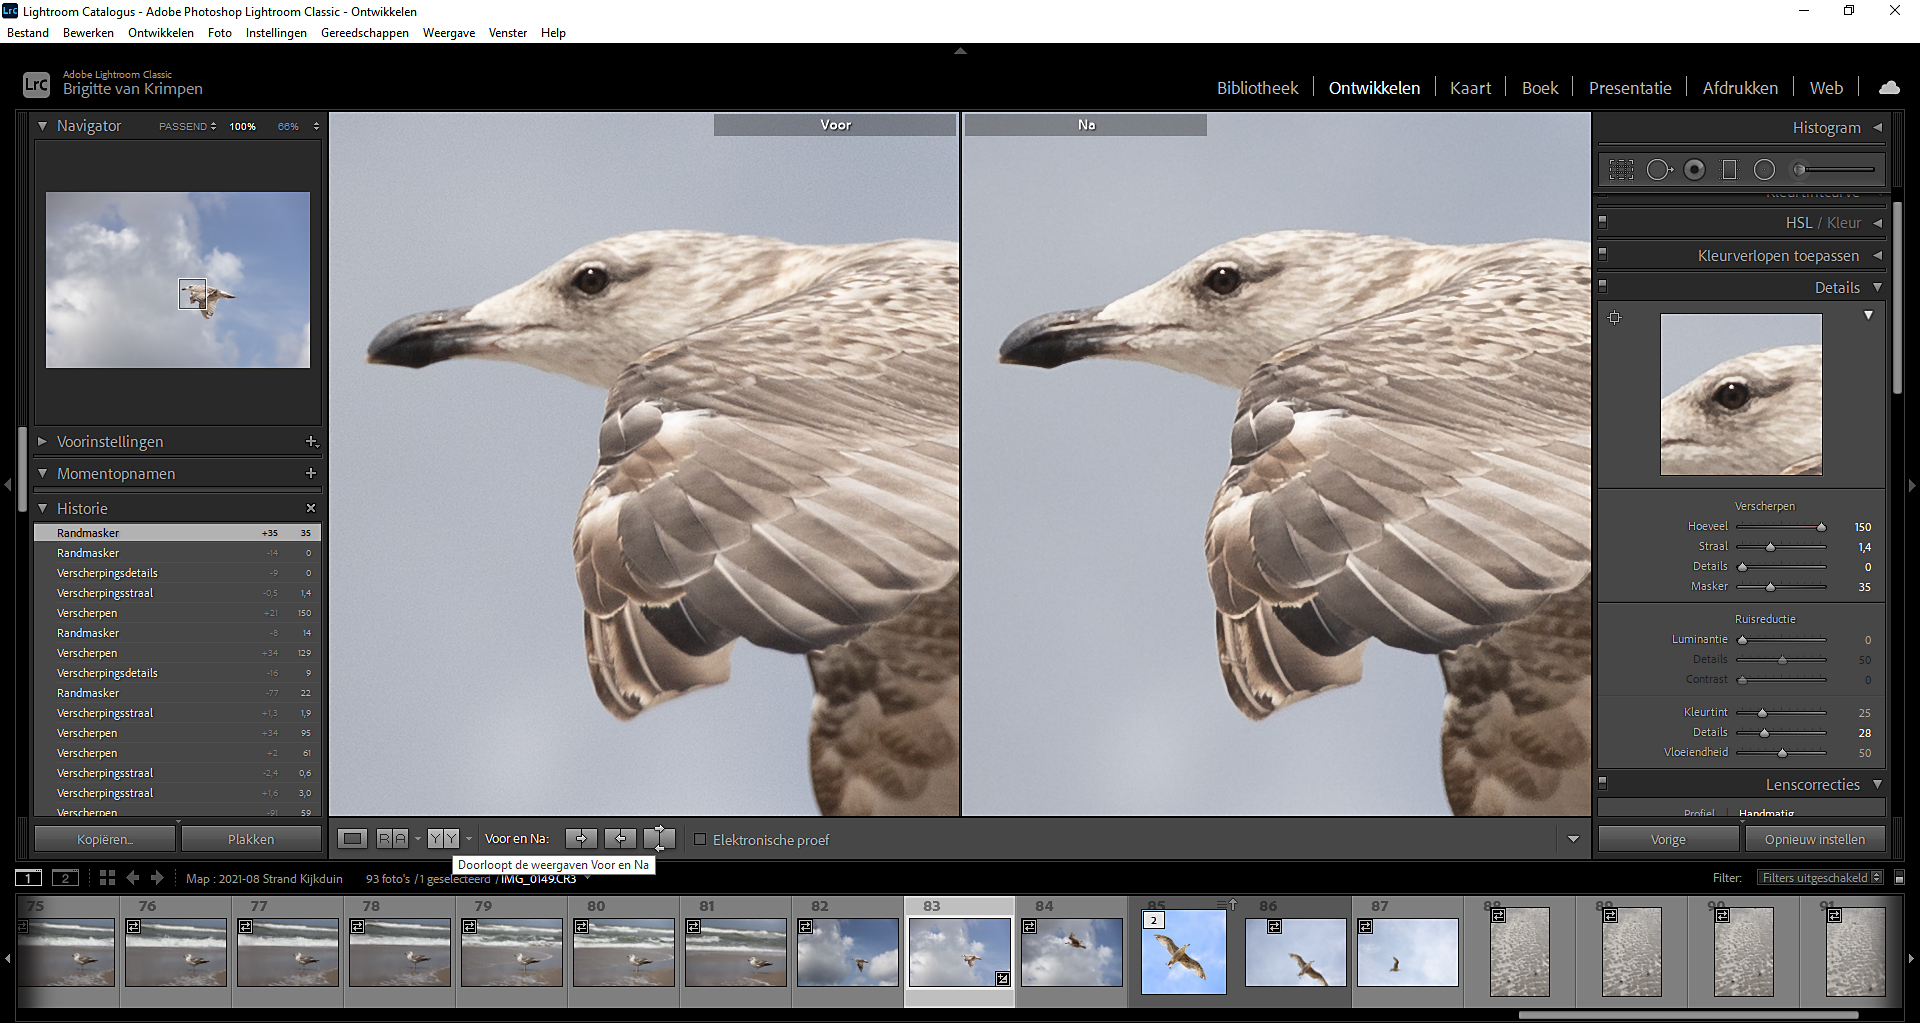
Task: Choose the Graduated Filter tool
Action: click(x=1729, y=170)
